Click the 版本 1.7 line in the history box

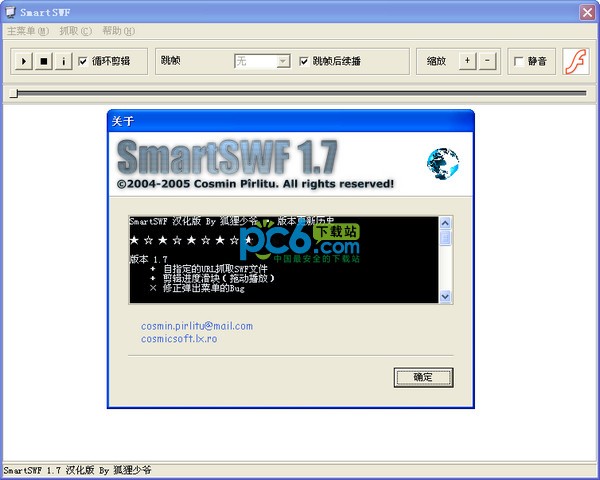148,259
